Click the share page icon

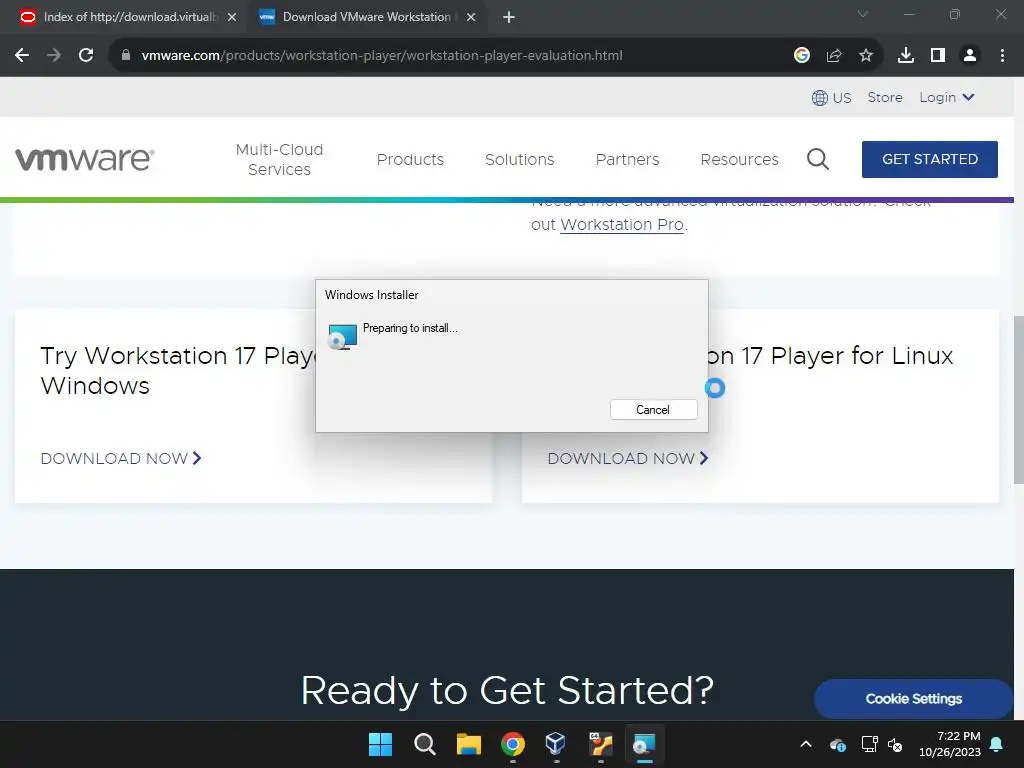(833, 56)
